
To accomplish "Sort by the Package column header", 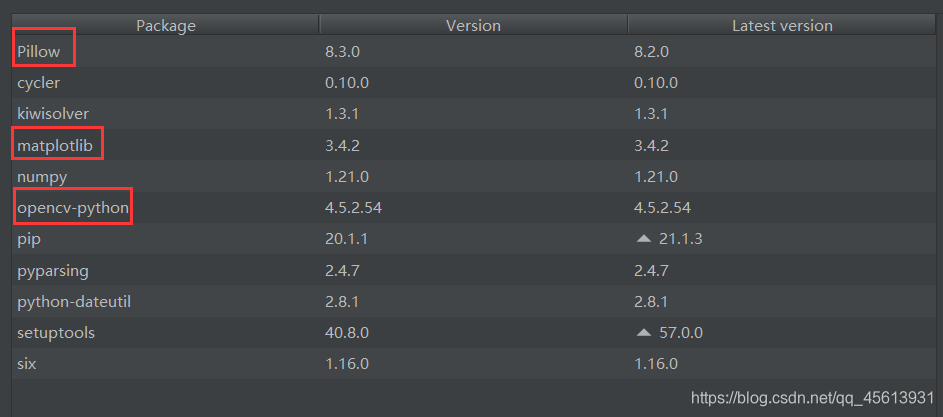I will (x=166, y=25).
